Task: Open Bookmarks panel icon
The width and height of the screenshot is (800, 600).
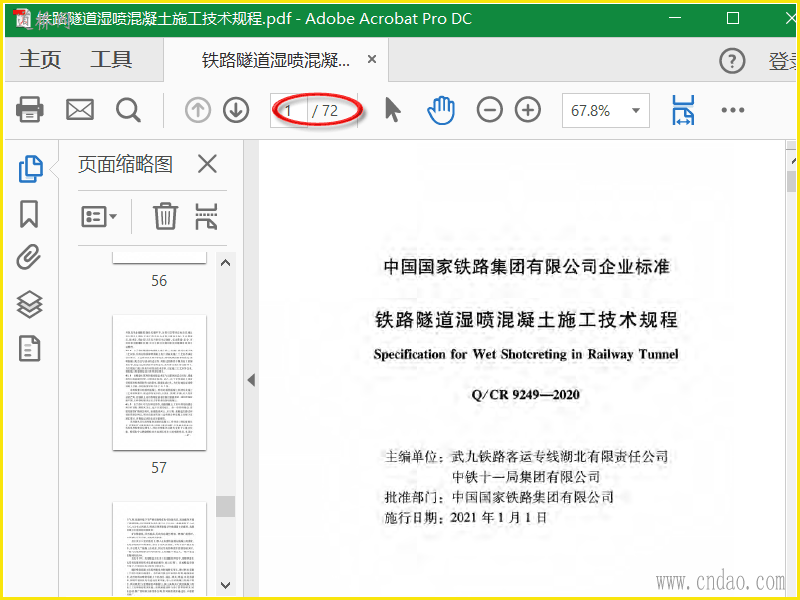Action: 29,214
